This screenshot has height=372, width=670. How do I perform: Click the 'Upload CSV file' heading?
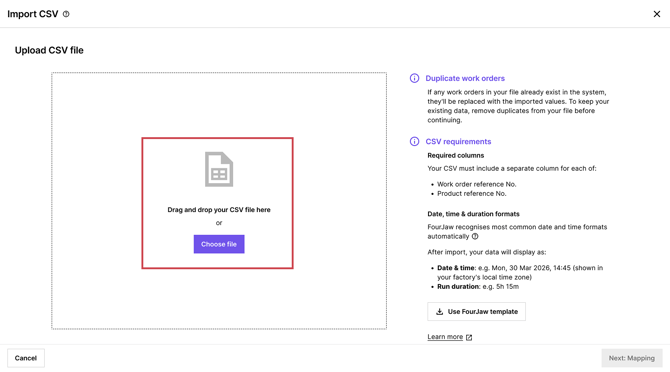coord(49,50)
